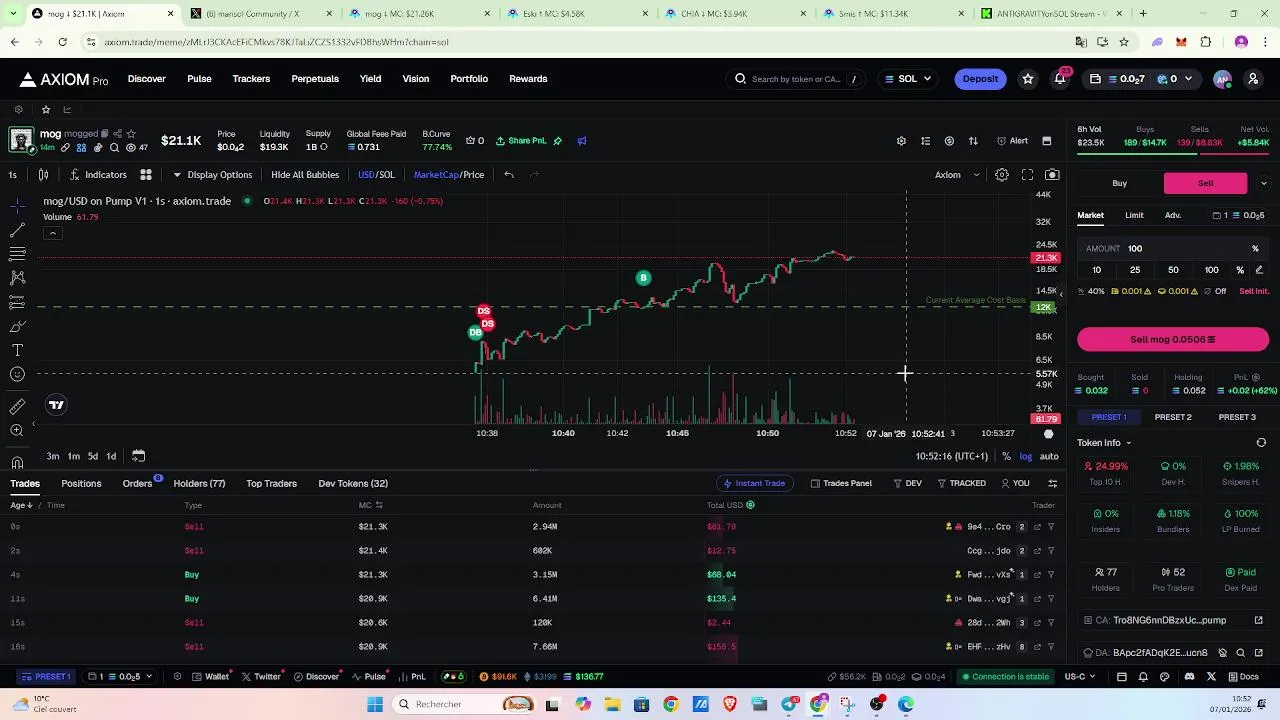This screenshot has width=1280, height=720.
Task: Open the trades table settings sliders icon
Action: click(x=1052, y=484)
